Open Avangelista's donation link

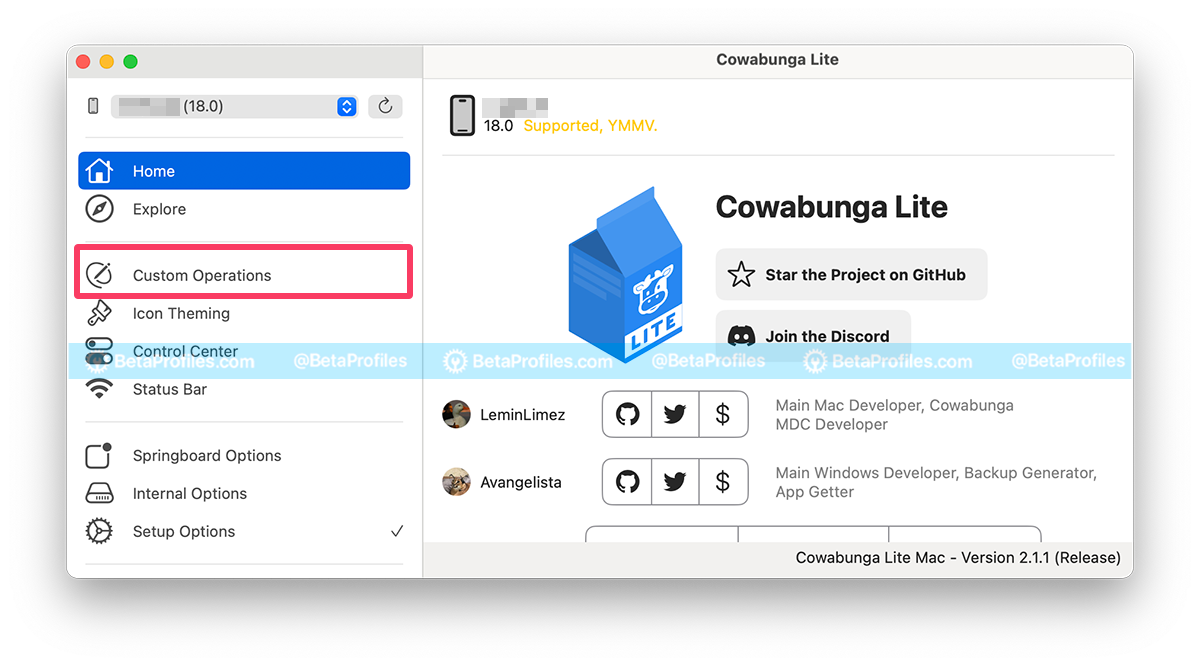point(723,482)
